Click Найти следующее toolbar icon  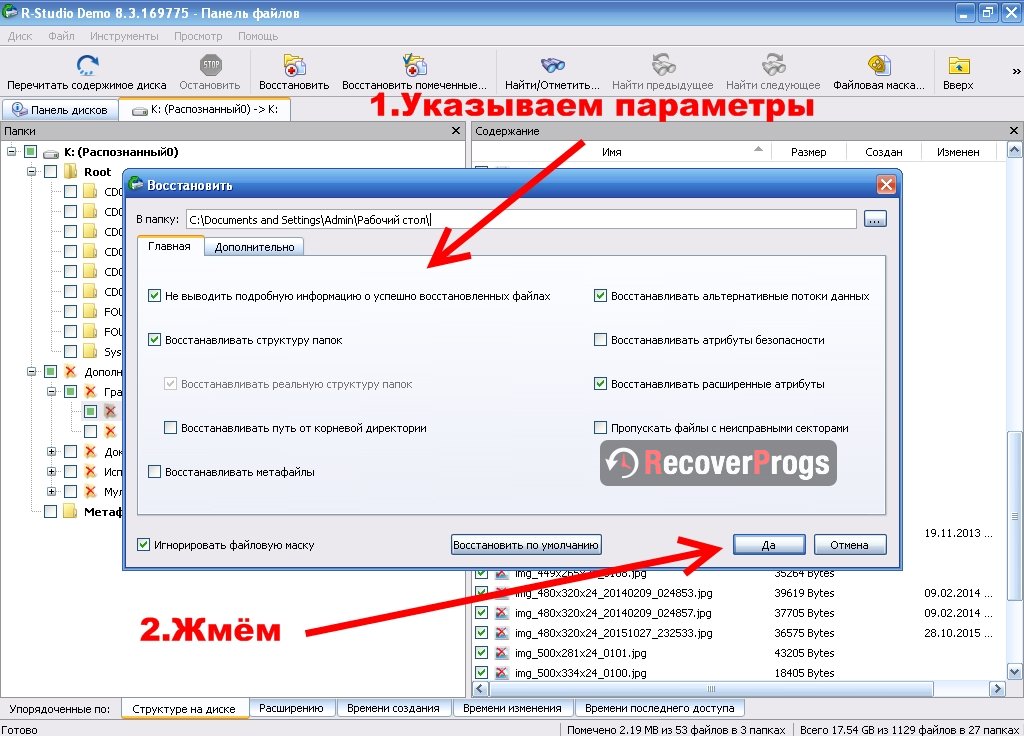click(x=773, y=65)
